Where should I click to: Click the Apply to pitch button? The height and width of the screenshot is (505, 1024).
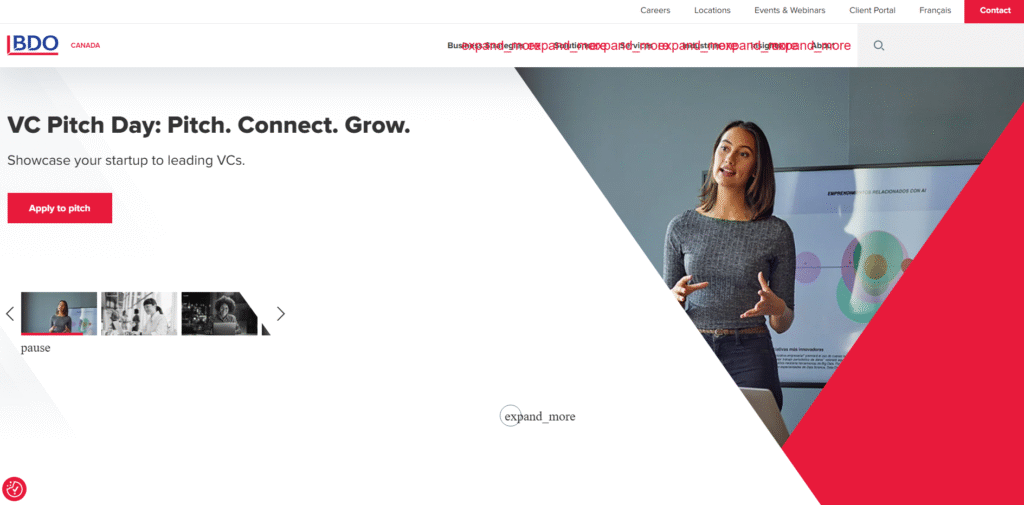(59, 208)
